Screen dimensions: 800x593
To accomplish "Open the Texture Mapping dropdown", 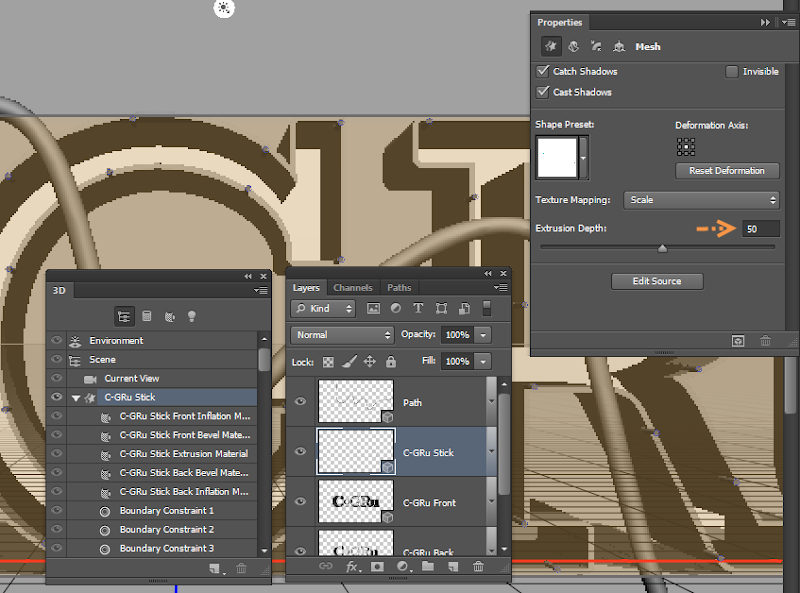I will pos(701,200).
